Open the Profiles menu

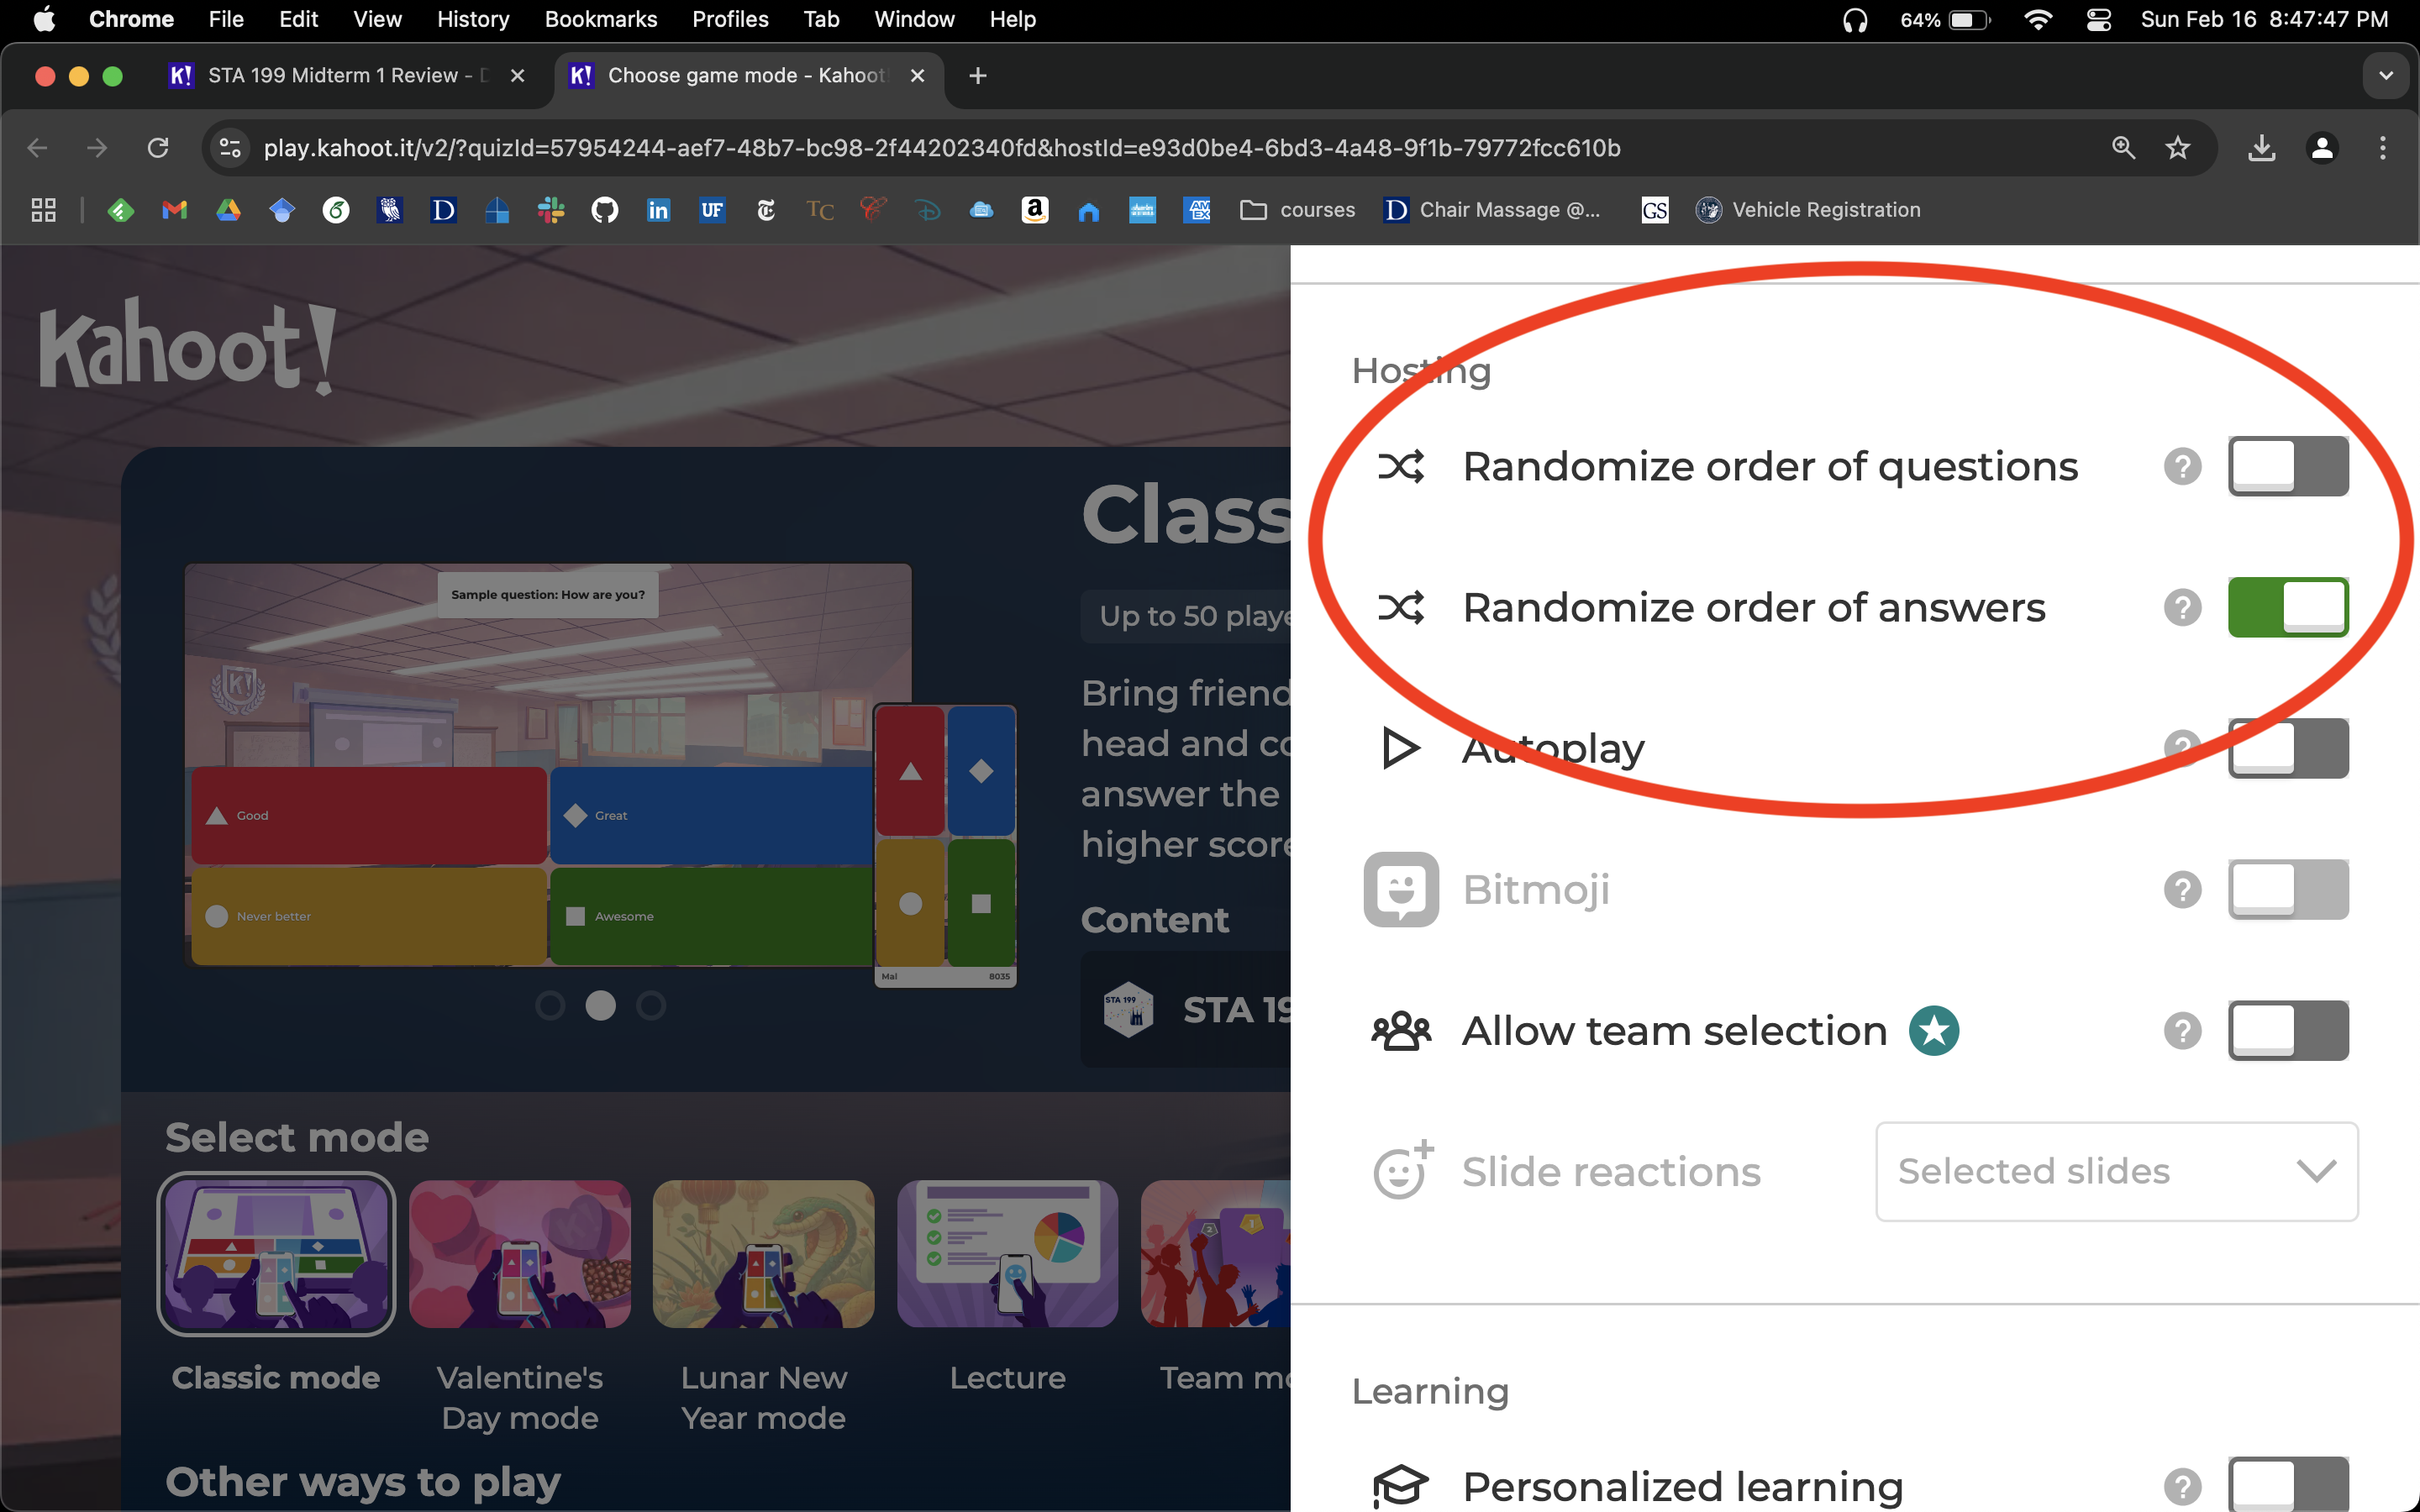point(730,19)
